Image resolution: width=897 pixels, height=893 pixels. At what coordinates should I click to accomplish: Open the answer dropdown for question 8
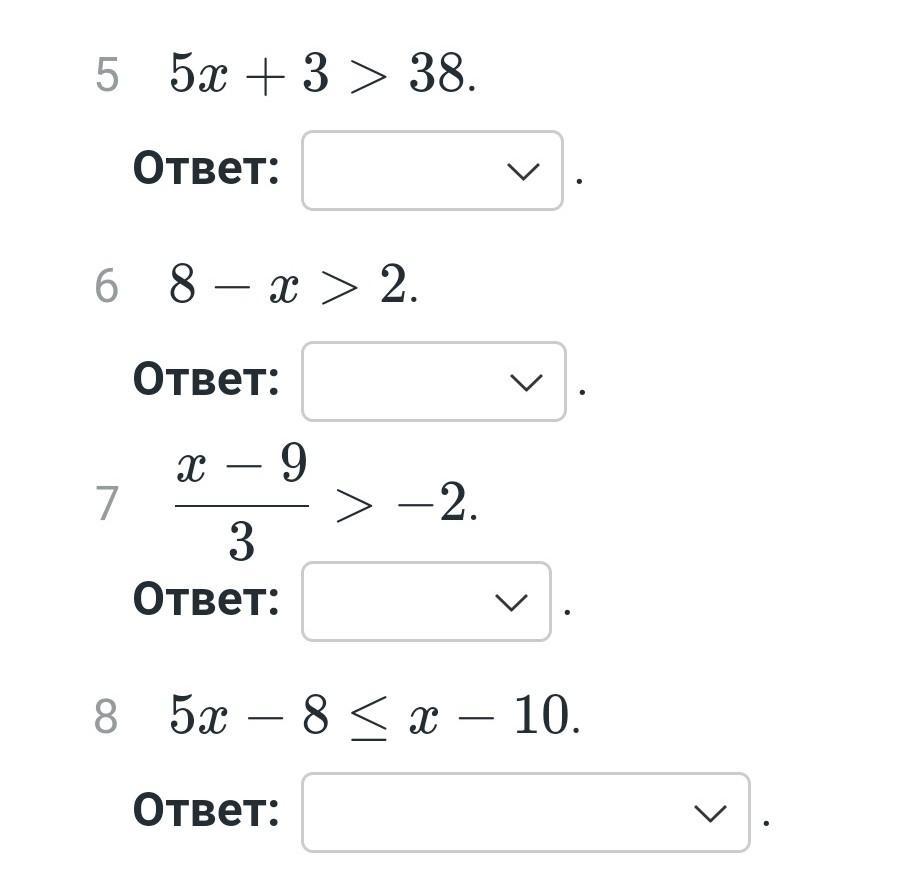point(525,813)
